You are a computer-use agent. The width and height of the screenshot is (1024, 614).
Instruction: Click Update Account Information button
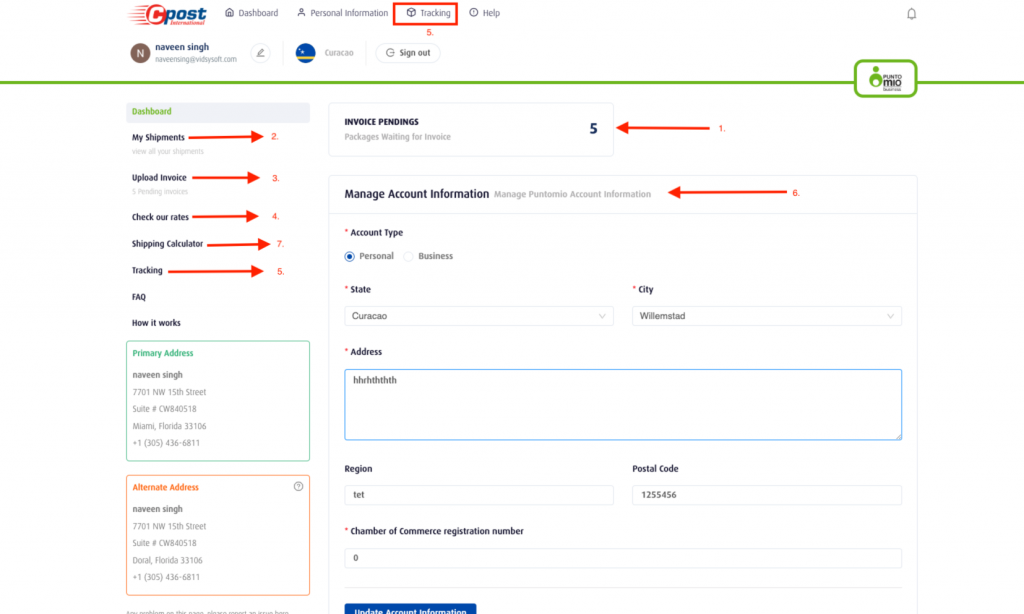(x=410, y=609)
